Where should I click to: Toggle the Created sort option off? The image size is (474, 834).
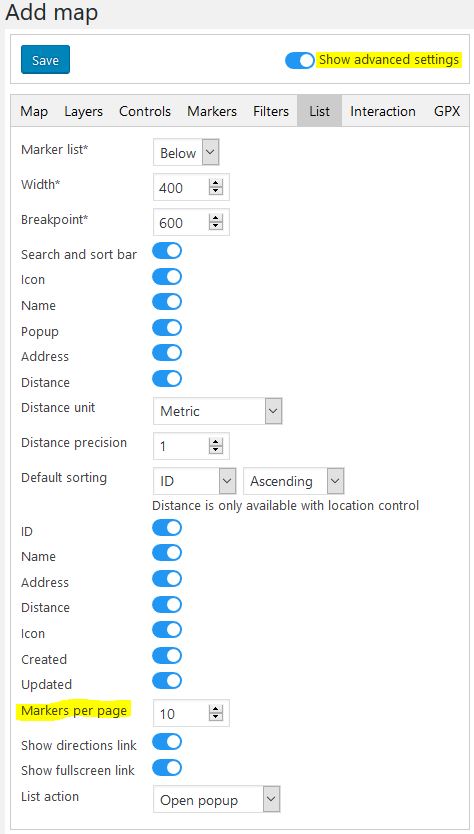pos(167,655)
